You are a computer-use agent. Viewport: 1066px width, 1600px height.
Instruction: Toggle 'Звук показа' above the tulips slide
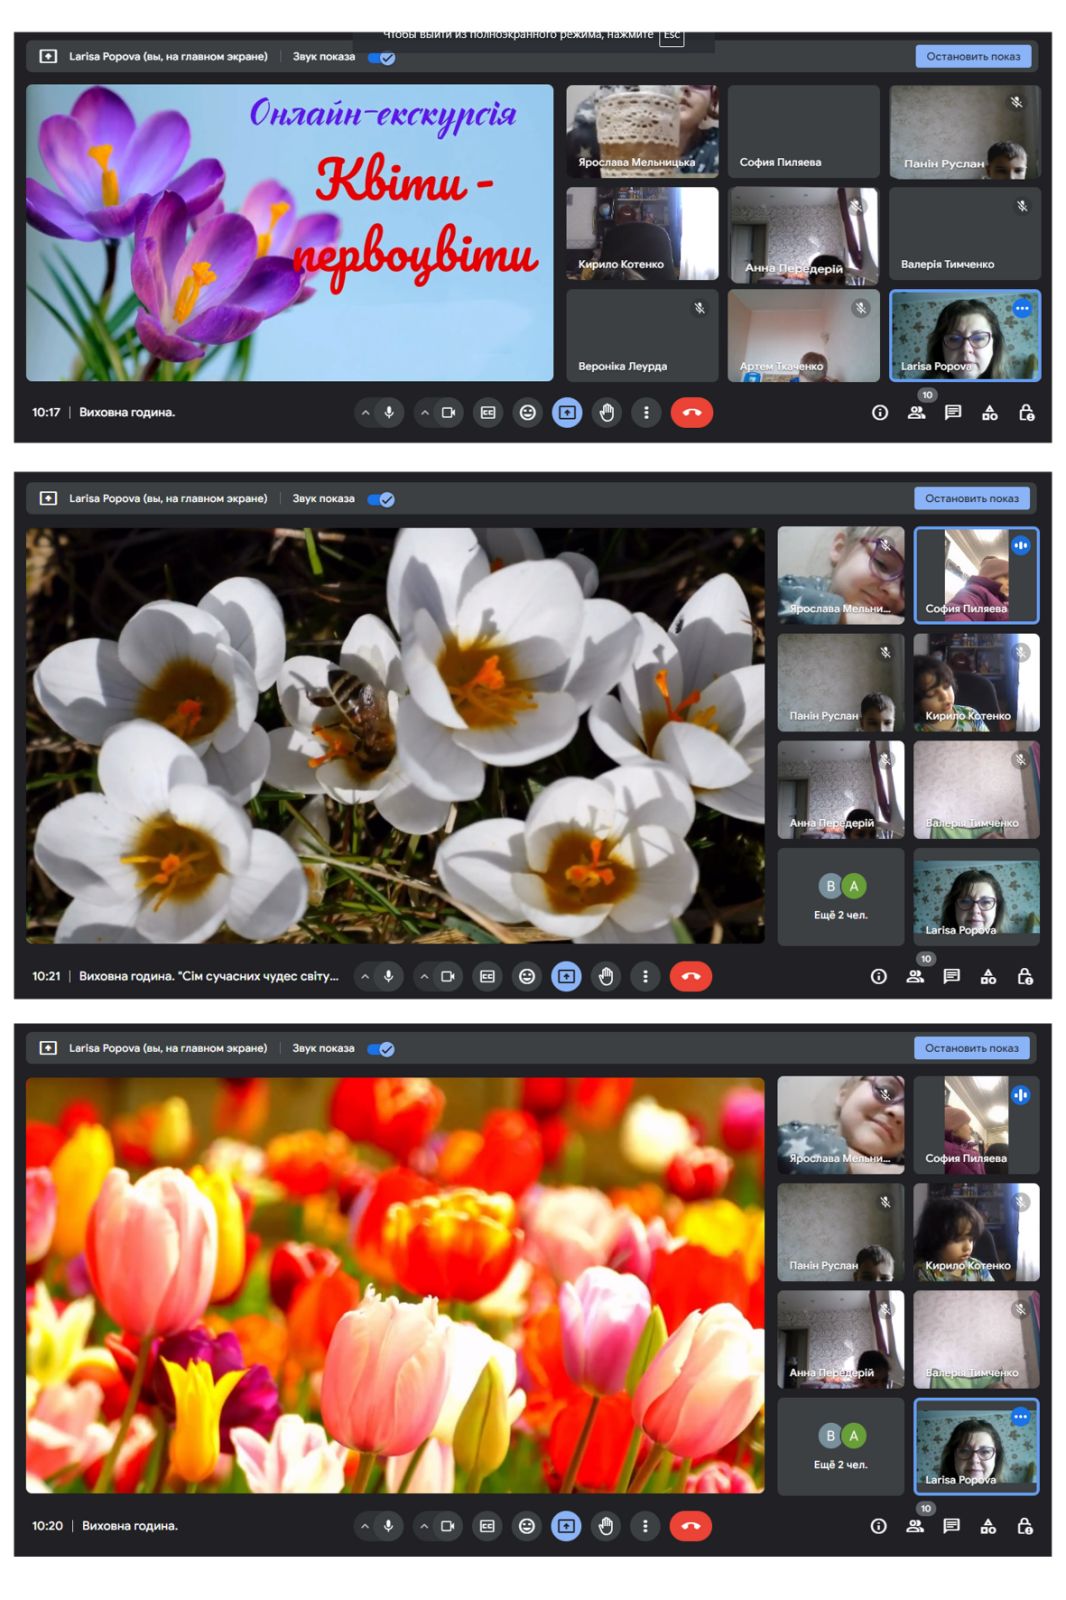coord(381,1049)
